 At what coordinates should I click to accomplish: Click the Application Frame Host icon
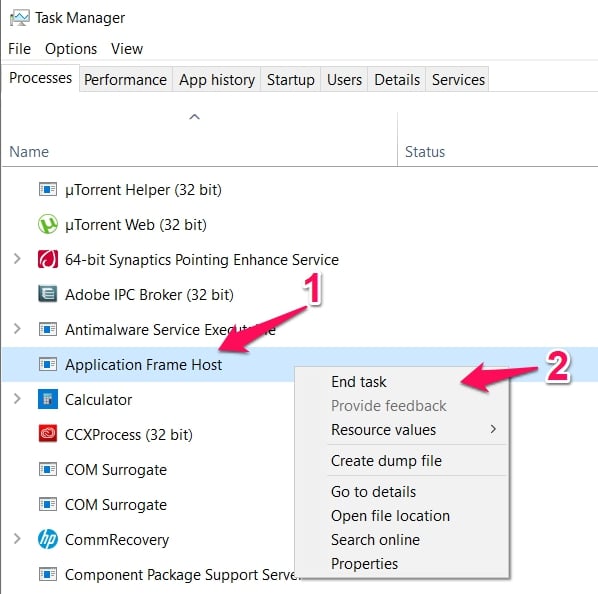48,364
